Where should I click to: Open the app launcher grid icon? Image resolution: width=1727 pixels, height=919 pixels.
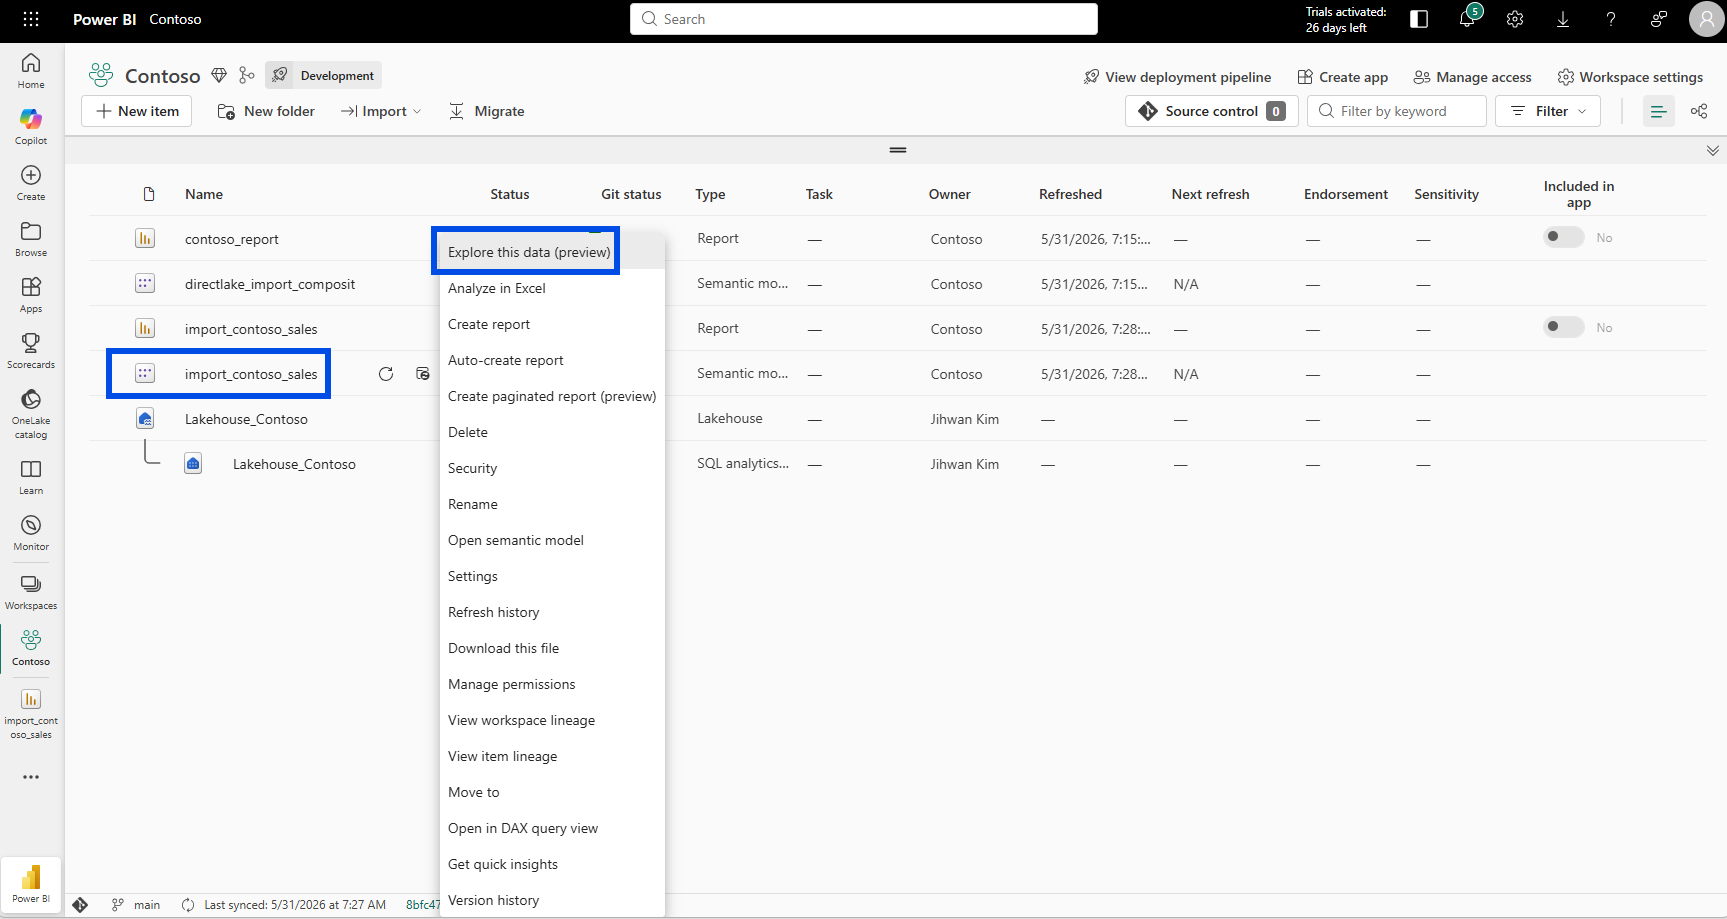pyautogui.click(x=31, y=19)
